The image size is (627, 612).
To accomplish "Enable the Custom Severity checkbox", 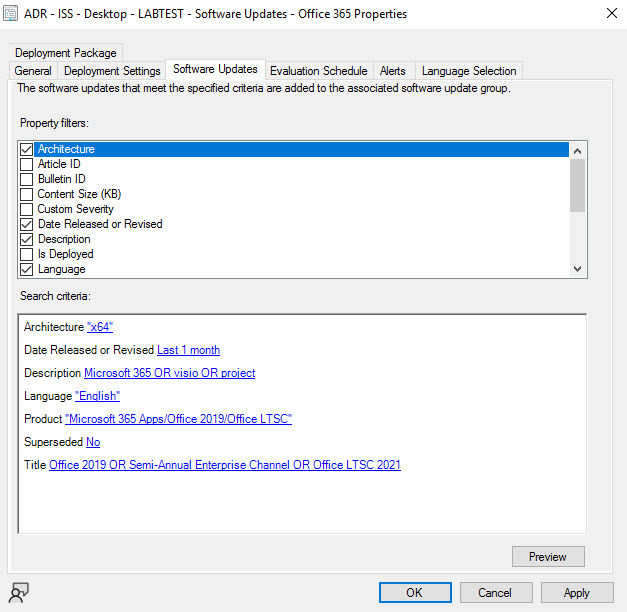I will click(26, 209).
